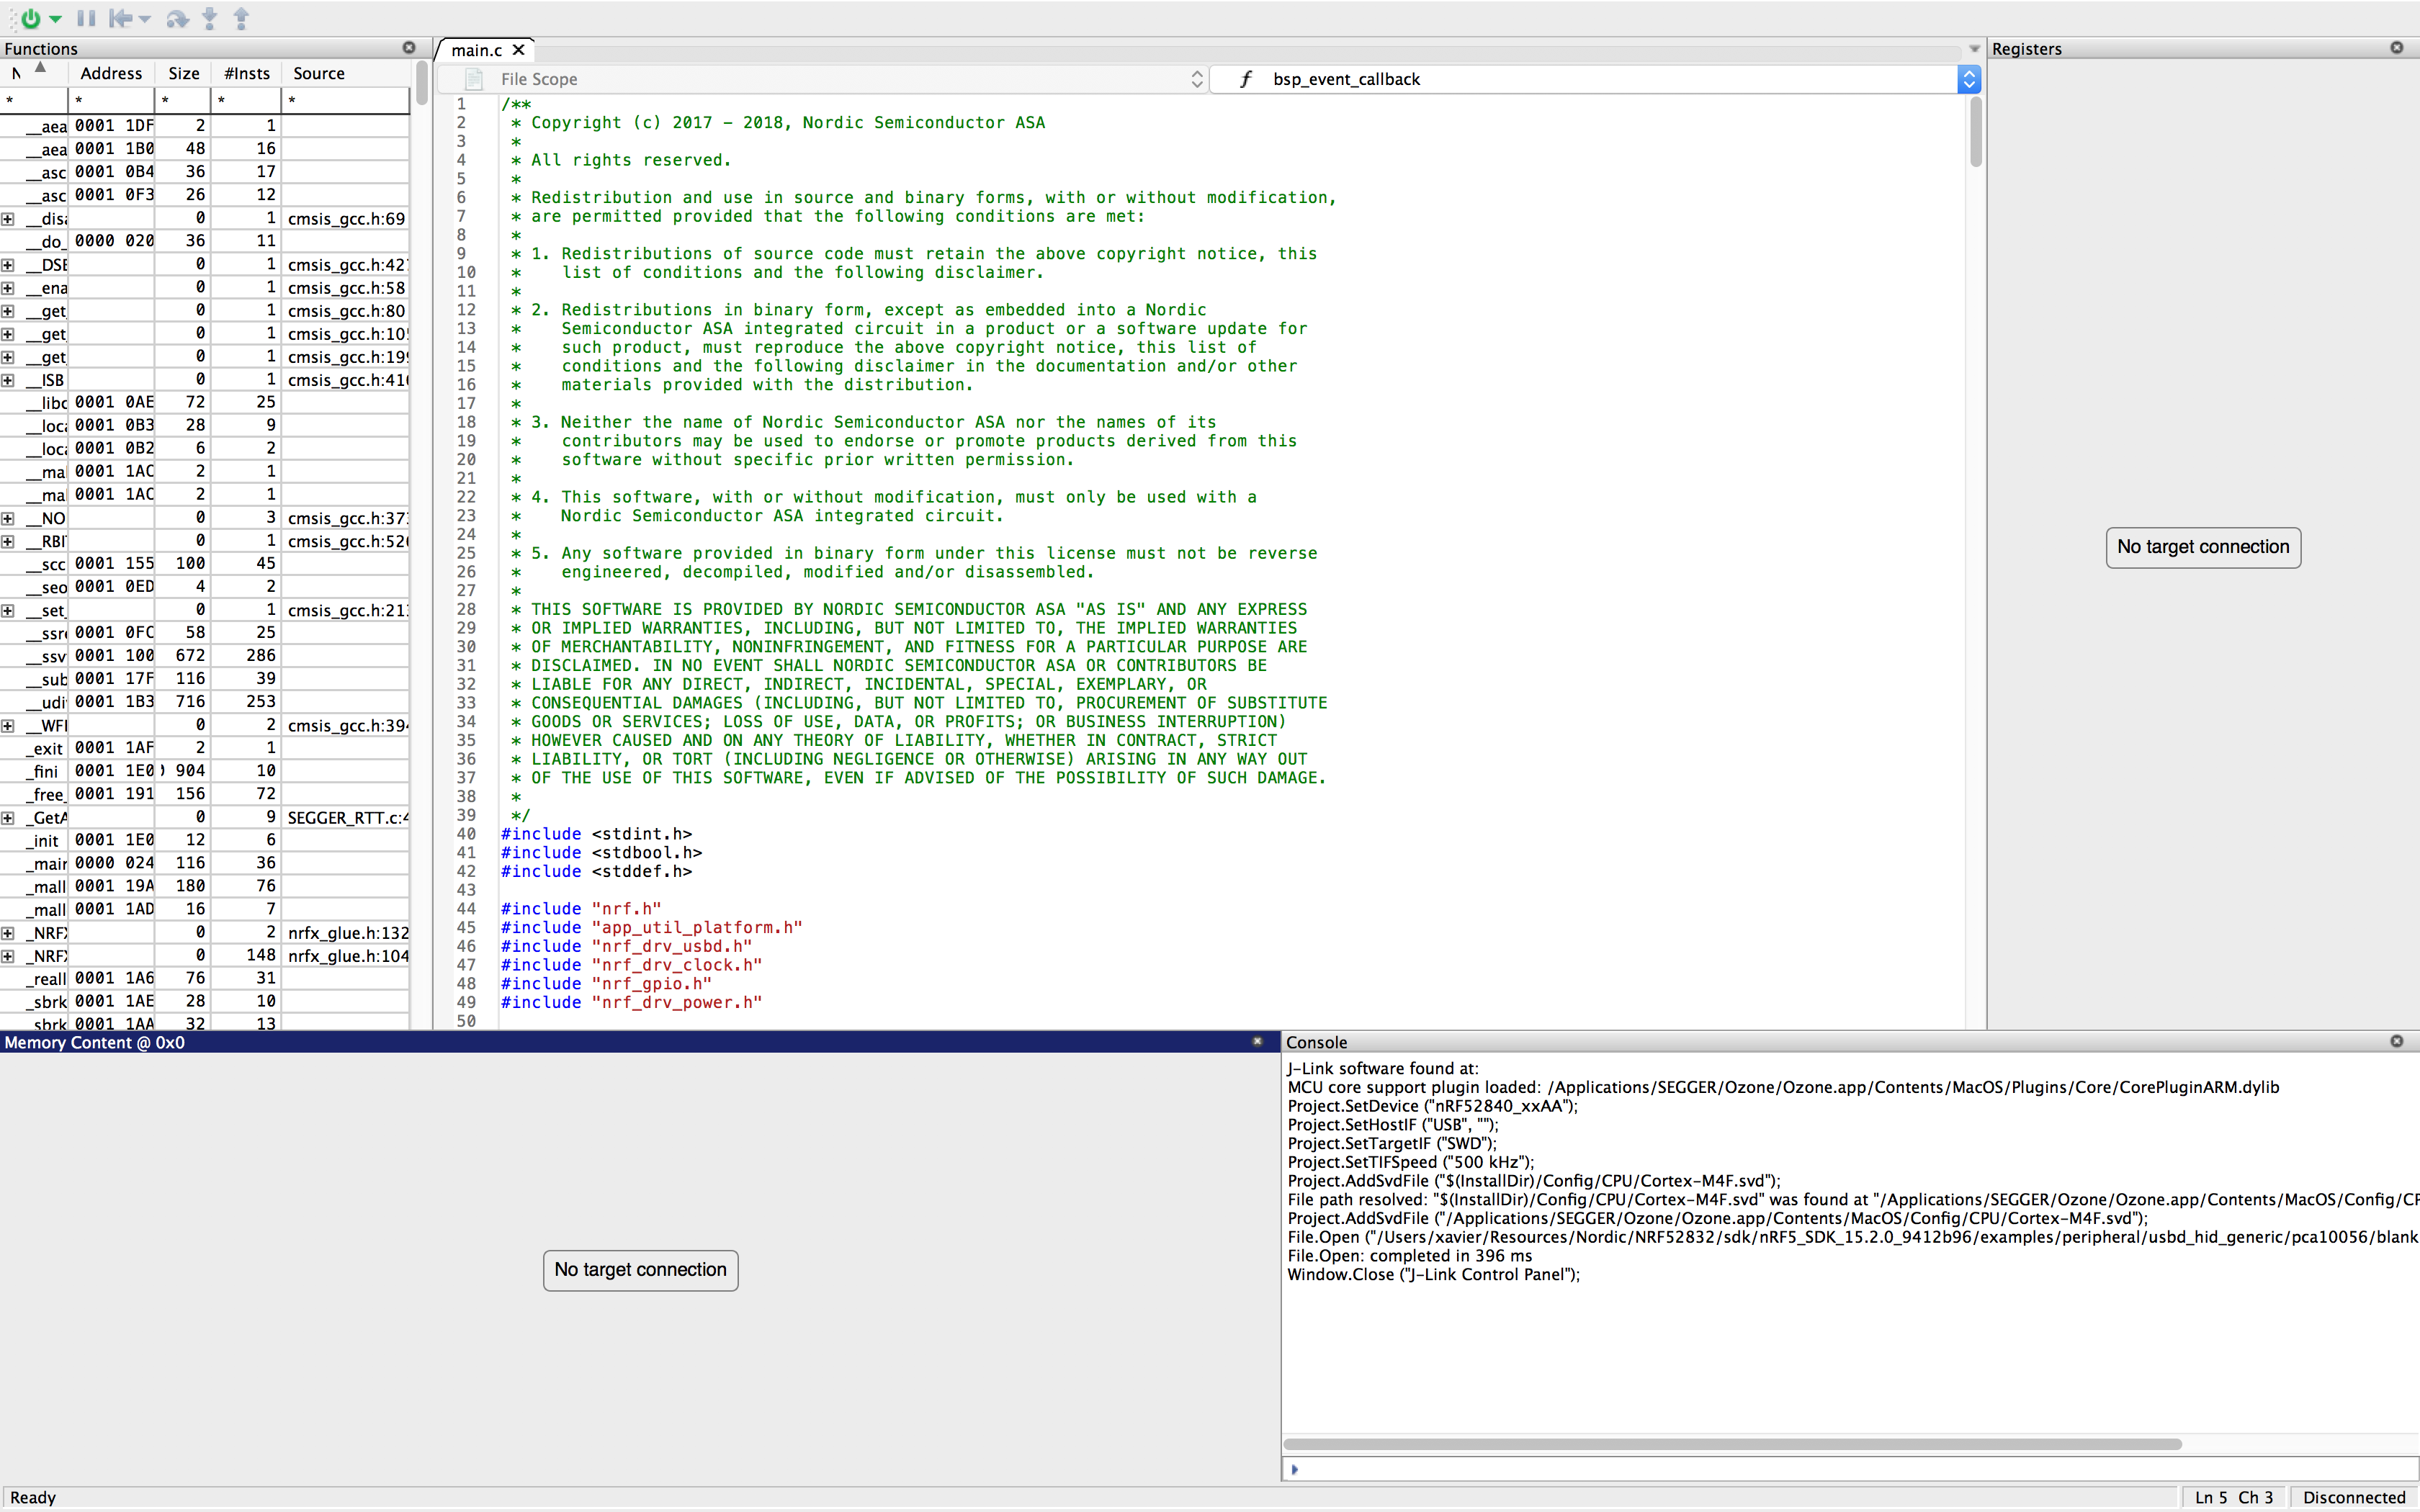
Task: Click the function symbol beside bsp_event_callback
Action: pos(1246,79)
